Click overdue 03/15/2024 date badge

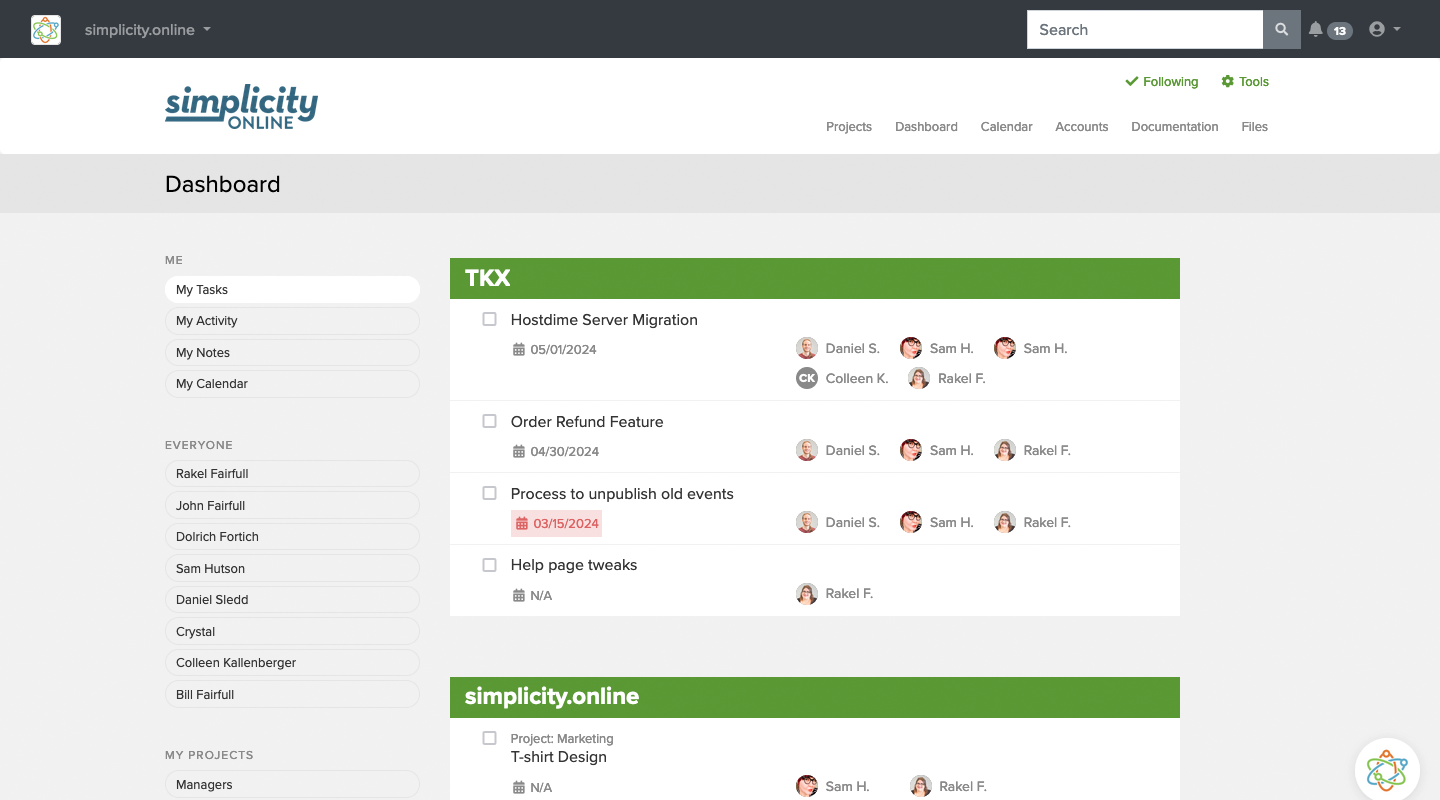pos(556,523)
